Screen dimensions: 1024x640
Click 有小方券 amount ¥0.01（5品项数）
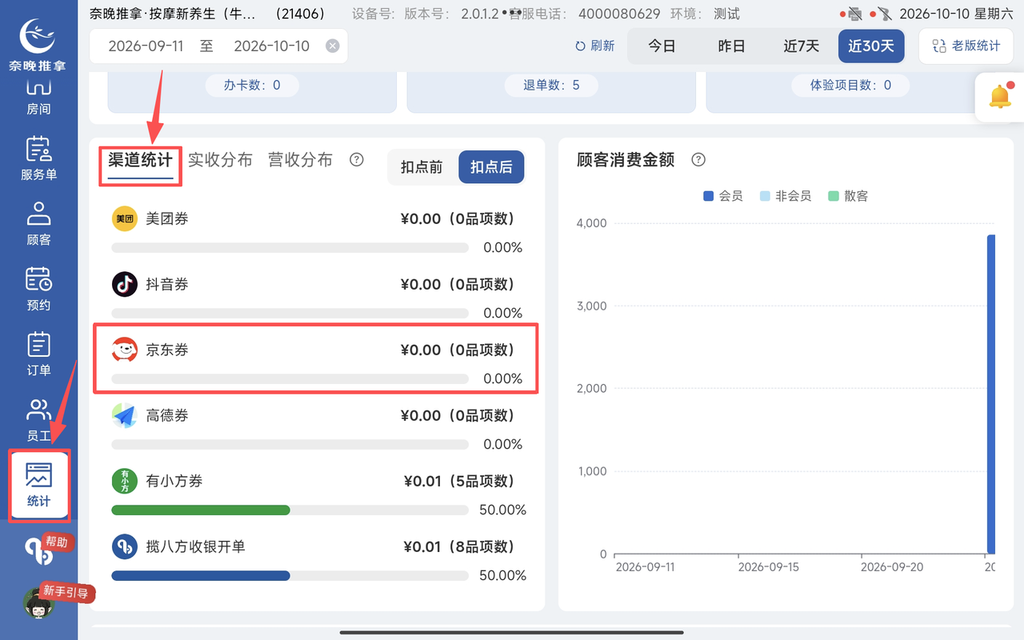click(460, 481)
